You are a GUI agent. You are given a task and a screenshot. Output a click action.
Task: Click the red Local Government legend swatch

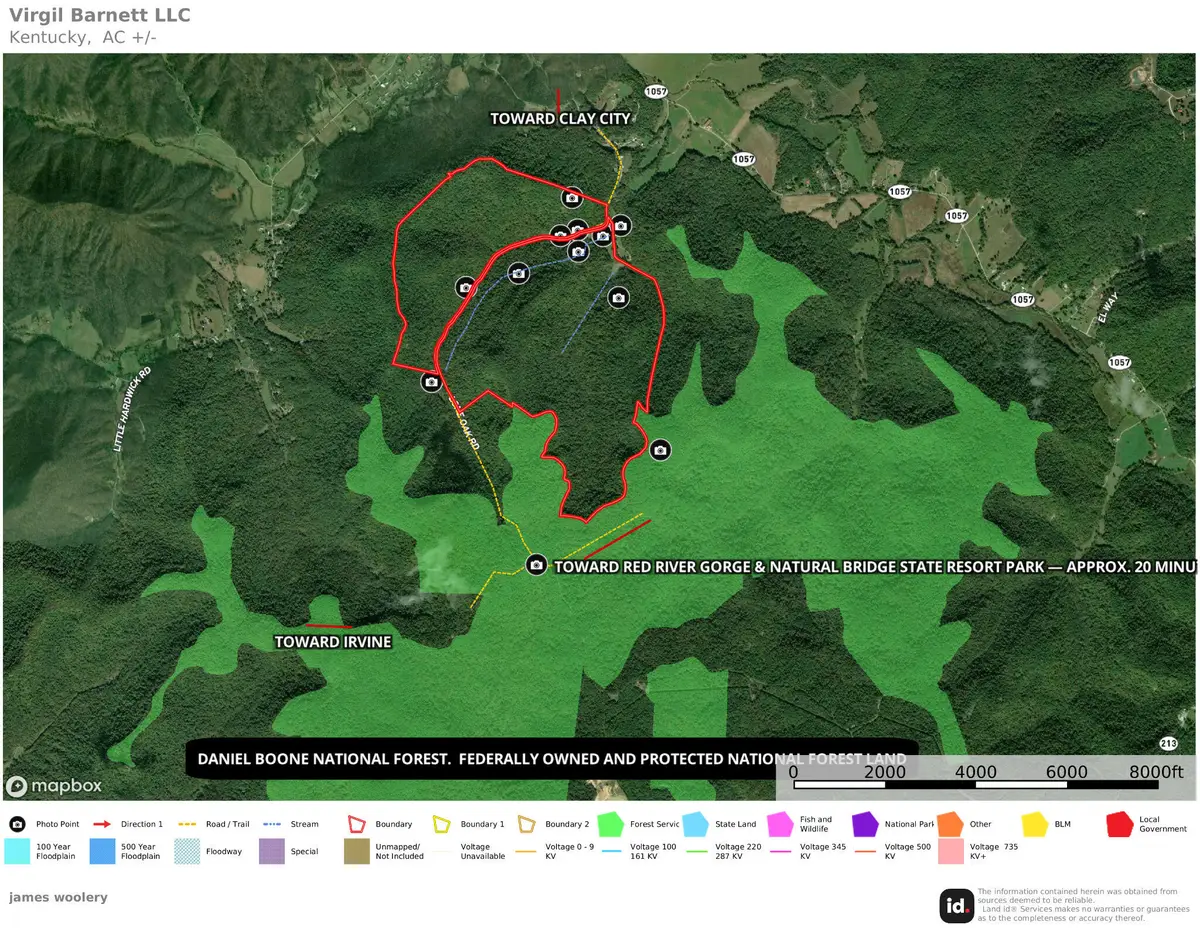pos(1120,825)
